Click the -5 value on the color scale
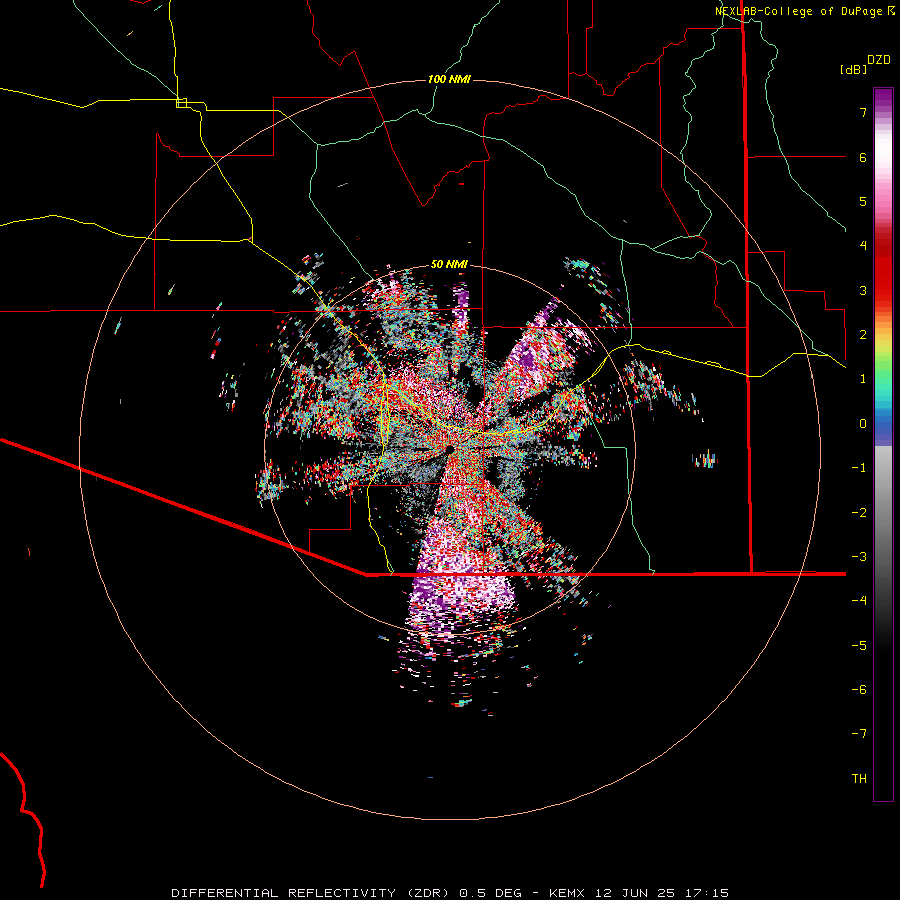This screenshot has width=900, height=900. click(859, 646)
